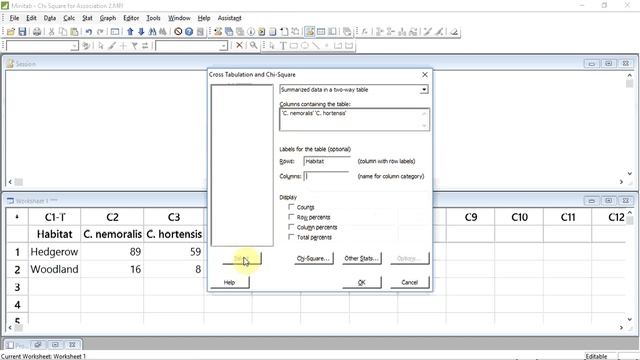Click the Help button in the dialog

[229, 282]
